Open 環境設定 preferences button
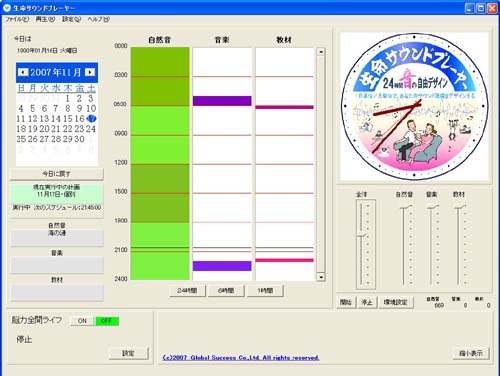The width and height of the screenshot is (500, 376). point(396,302)
